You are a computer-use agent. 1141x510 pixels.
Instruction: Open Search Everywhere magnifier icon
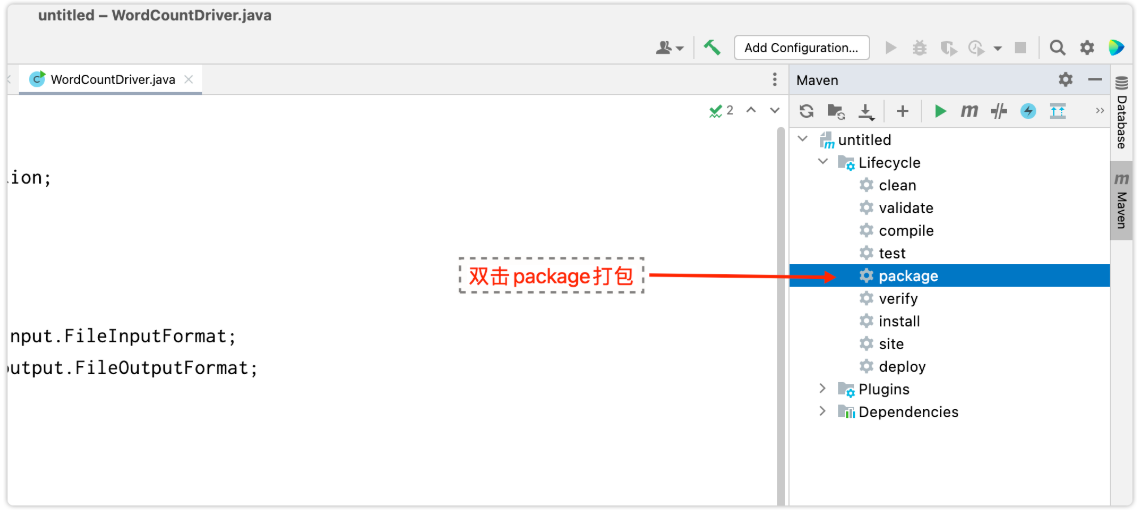1057,47
